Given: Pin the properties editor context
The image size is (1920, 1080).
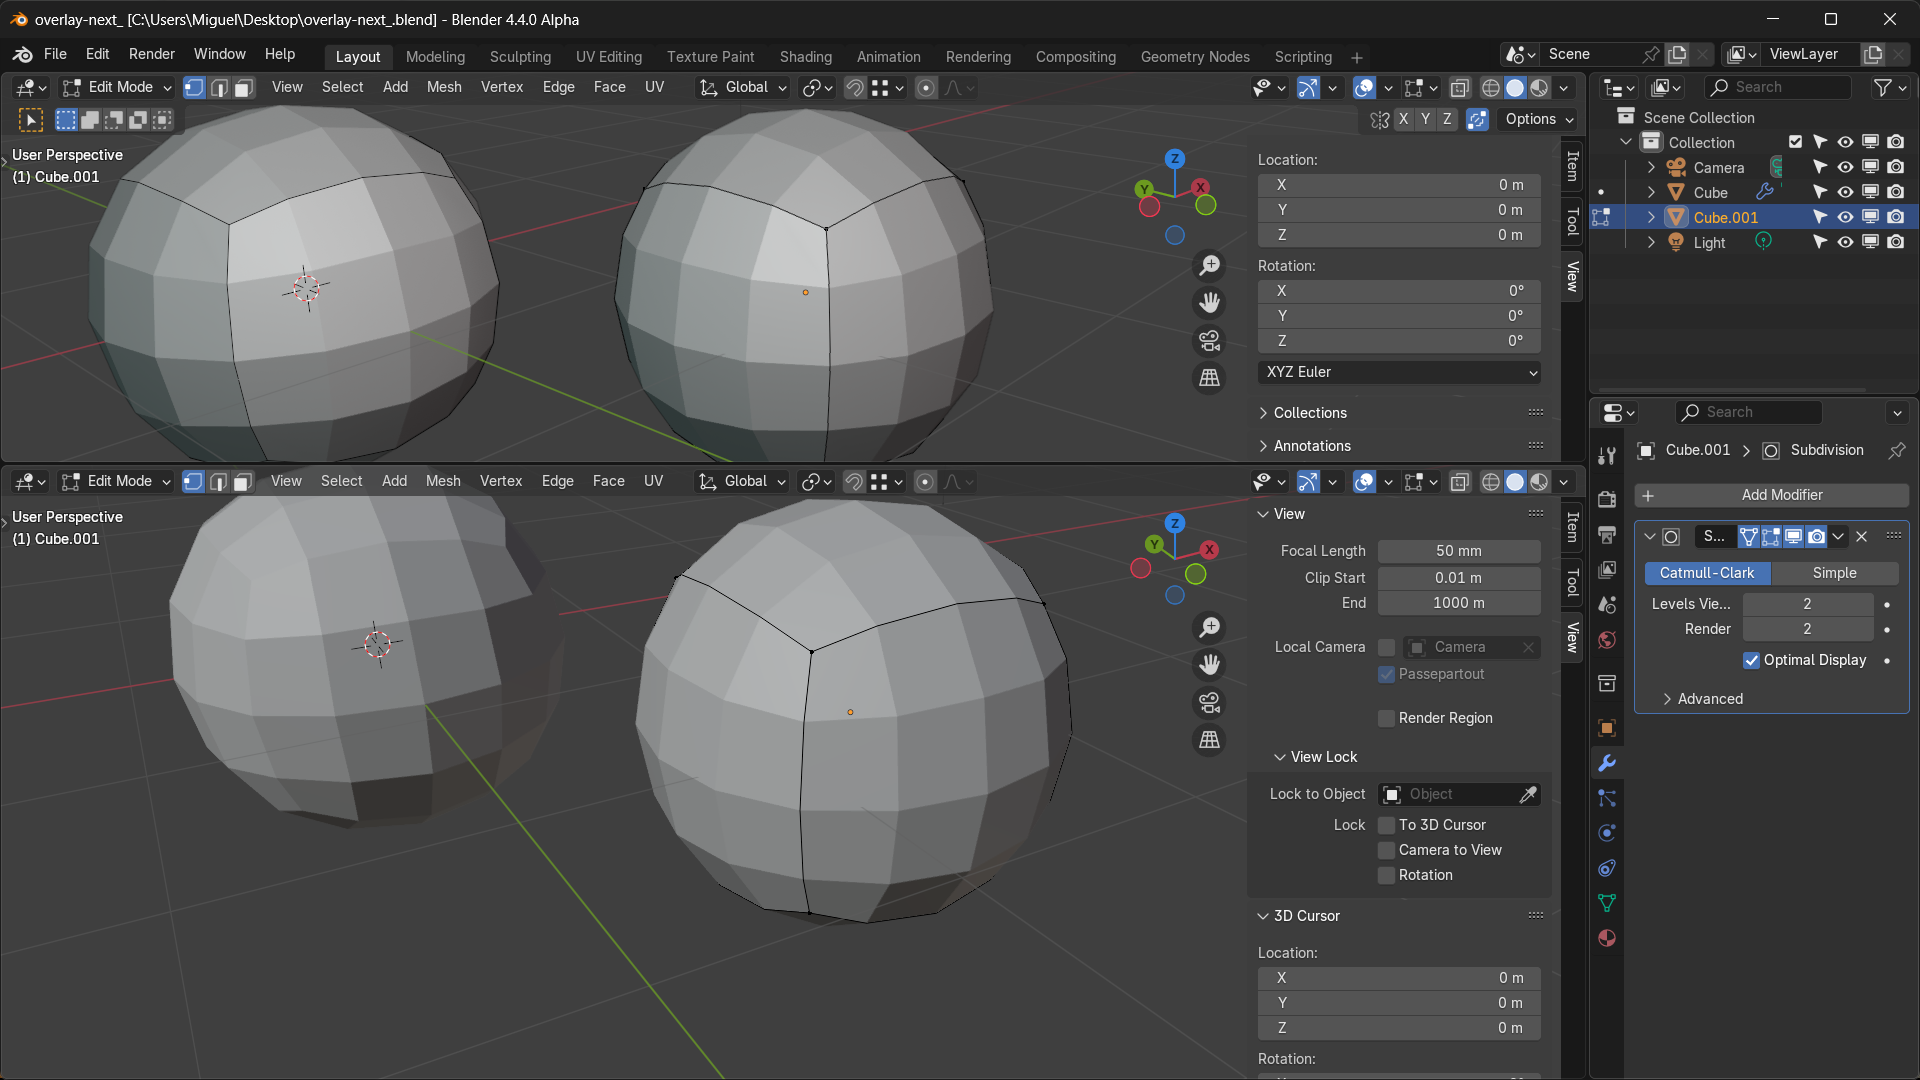Looking at the screenshot, I should (x=1896, y=450).
